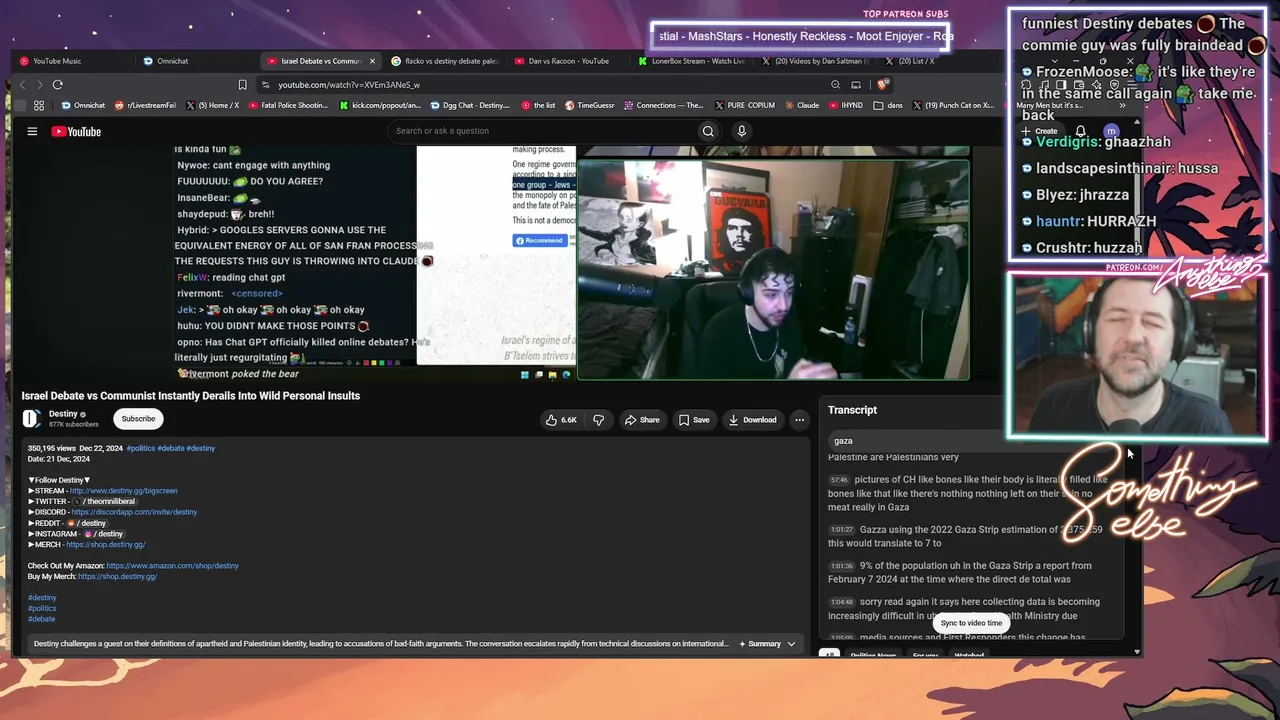Save the video to a playlist
The height and width of the screenshot is (720, 1280).
click(694, 420)
